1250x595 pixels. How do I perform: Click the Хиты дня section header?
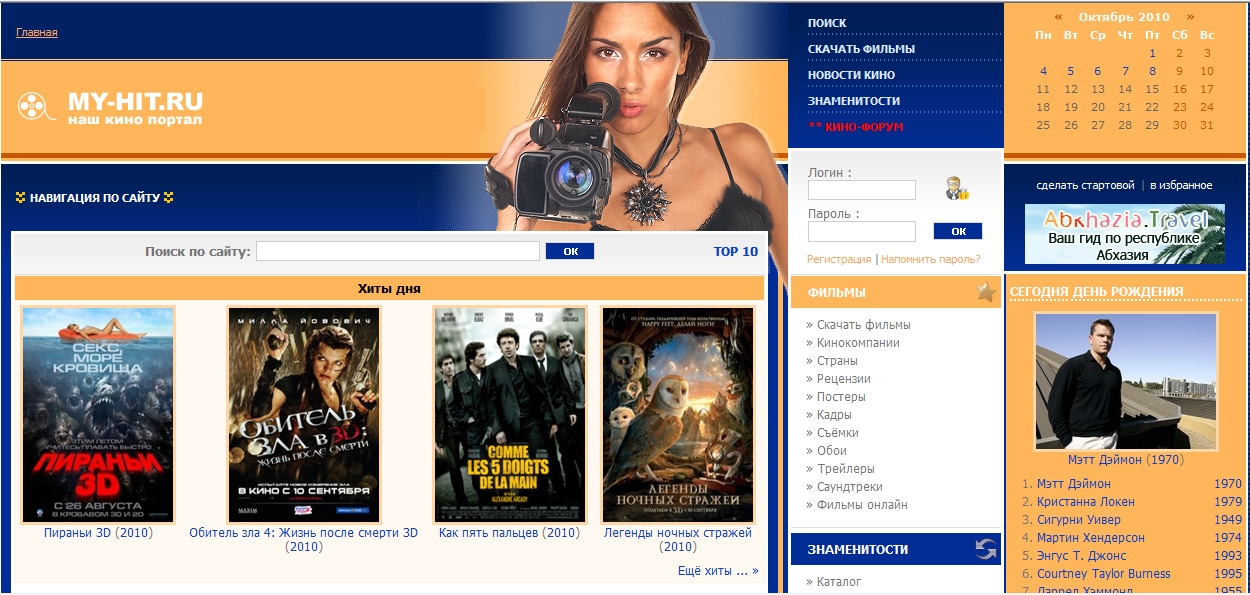point(389,289)
